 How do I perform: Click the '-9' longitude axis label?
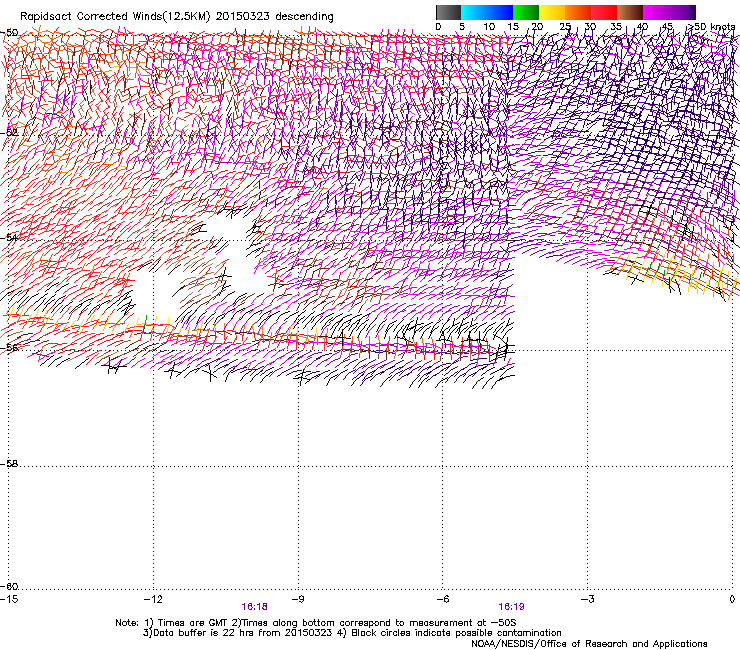[x=298, y=599]
